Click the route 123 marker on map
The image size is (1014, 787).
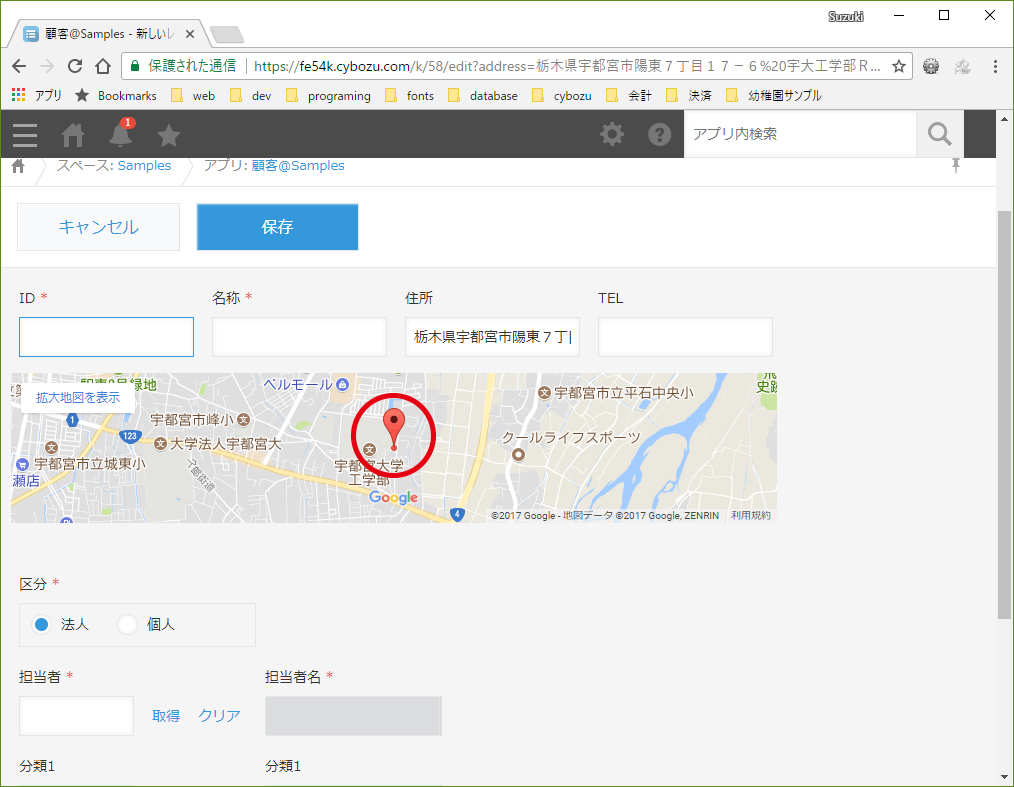click(x=130, y=436)
